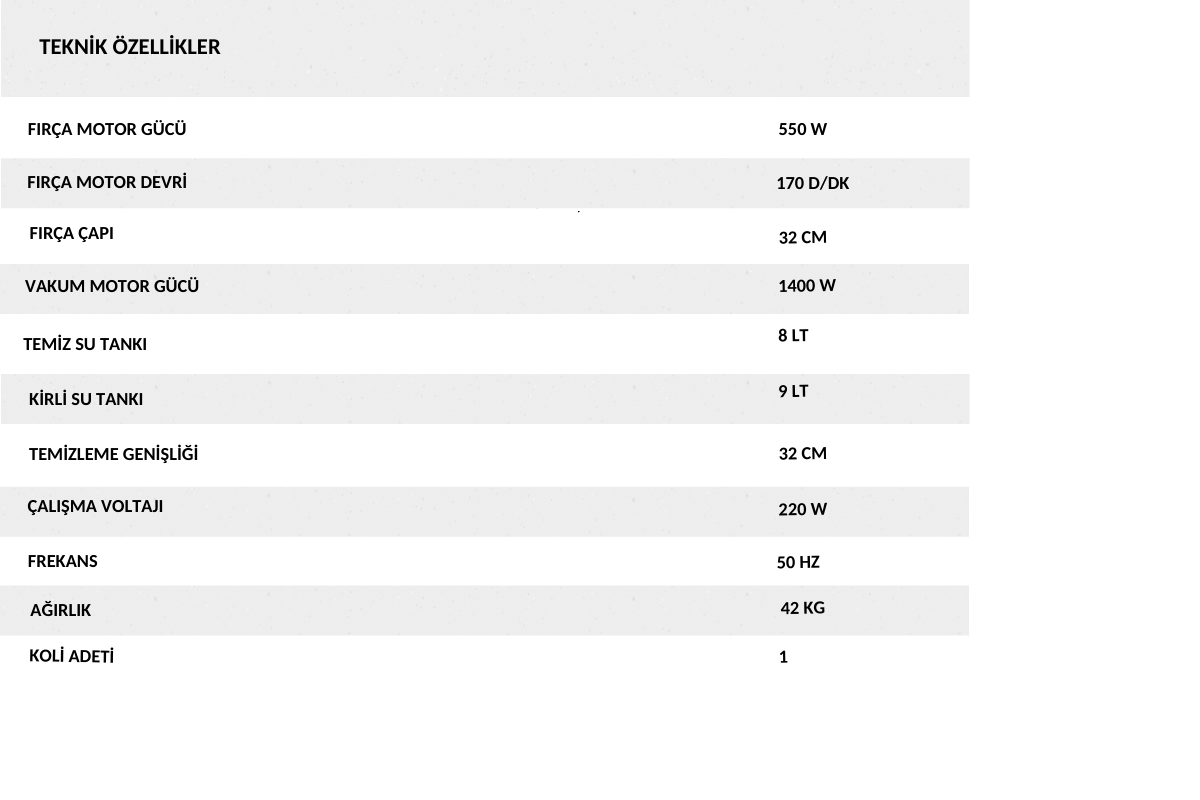The height and width of the screenshot is (800, 1200).
Task: Select the FIRÇA ÇAPI label
Action: [71, 233]
